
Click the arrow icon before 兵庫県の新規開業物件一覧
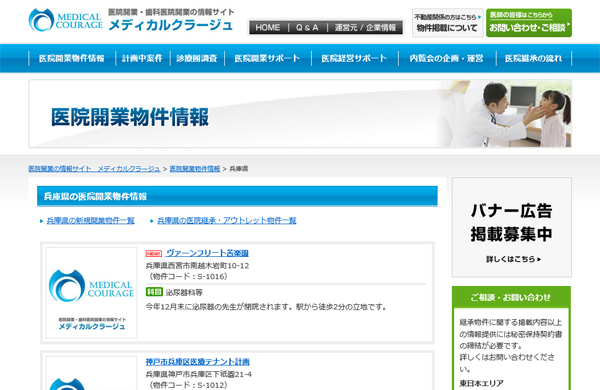(x=42, y=221)
